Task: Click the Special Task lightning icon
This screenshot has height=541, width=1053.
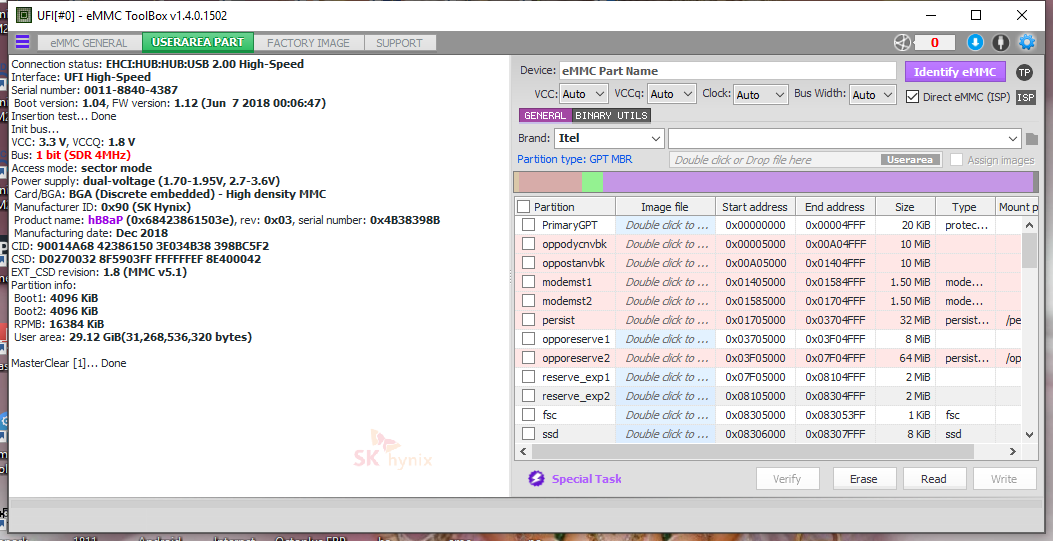Action: (x=536, y=479)
